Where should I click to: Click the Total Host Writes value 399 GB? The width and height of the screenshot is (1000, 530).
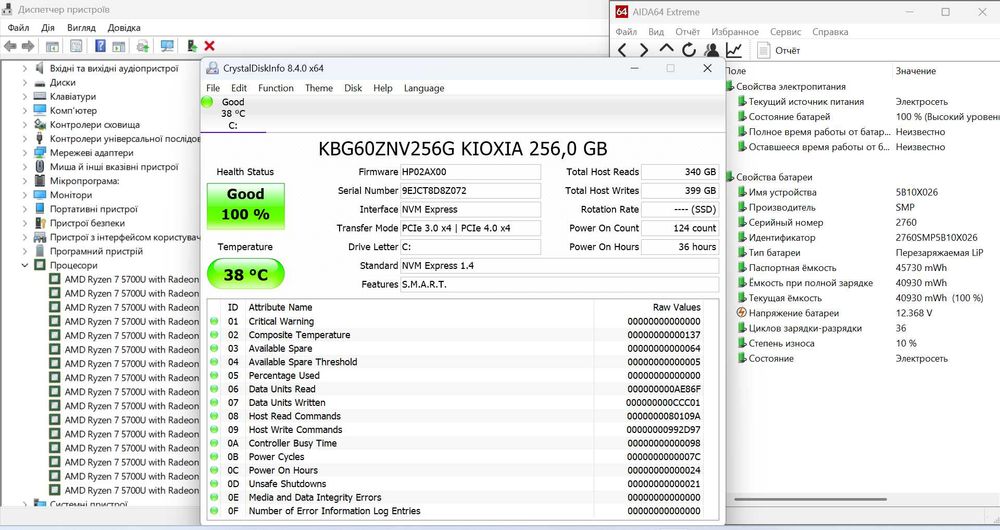tap(680, 190)
